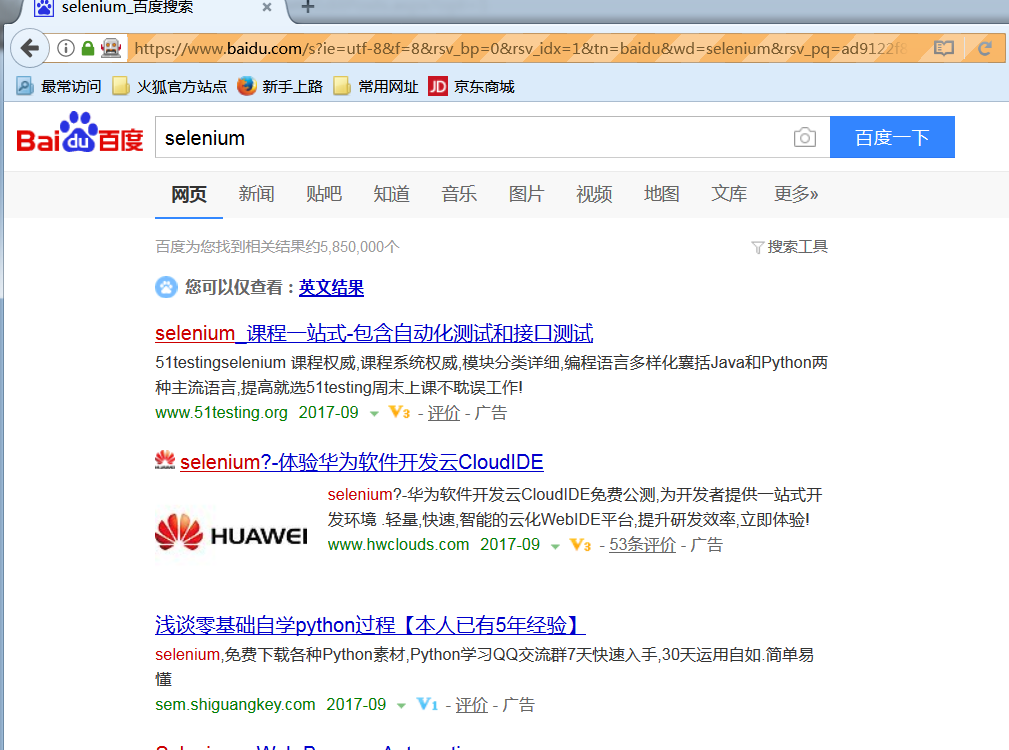
Task: Expand the dropdown arrow after hwclouds.com 2017-09
Action: tap(555, 546)
